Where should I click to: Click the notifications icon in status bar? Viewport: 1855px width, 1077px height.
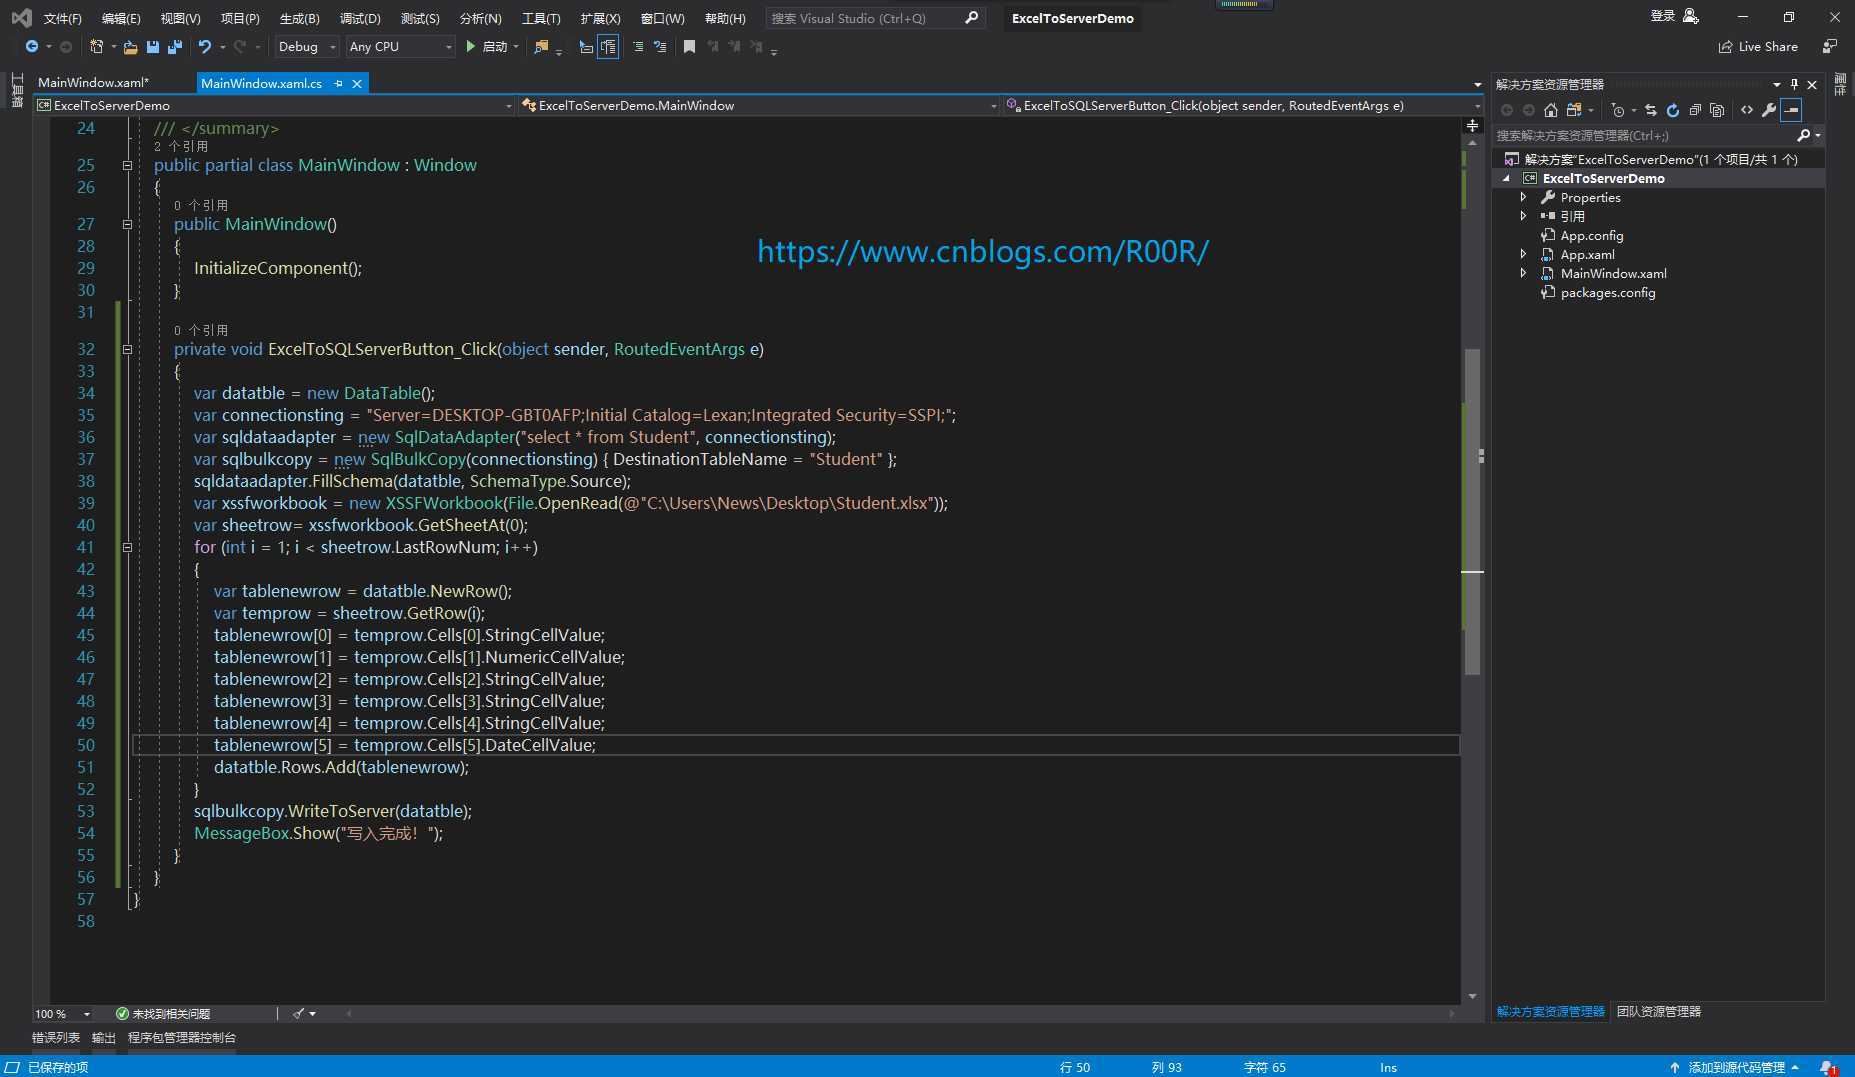point(1827,1067)
